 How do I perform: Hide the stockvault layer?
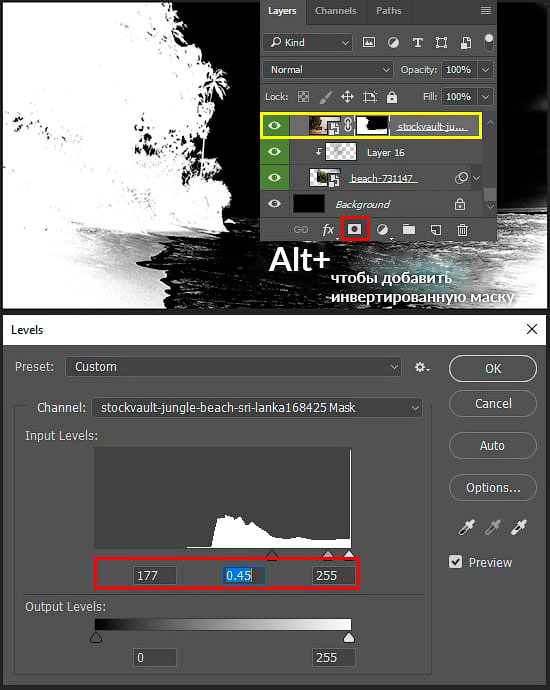pos(275,126)
